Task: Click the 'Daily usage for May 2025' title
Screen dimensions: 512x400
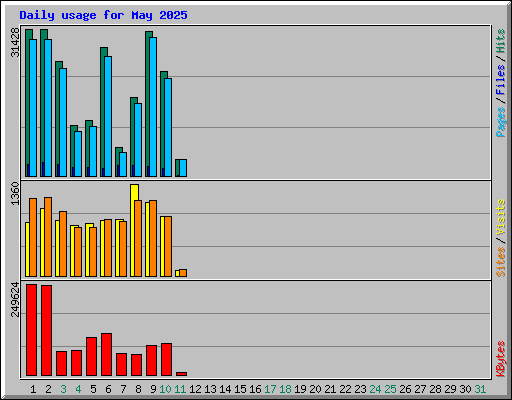Action: tap(103, 15)
